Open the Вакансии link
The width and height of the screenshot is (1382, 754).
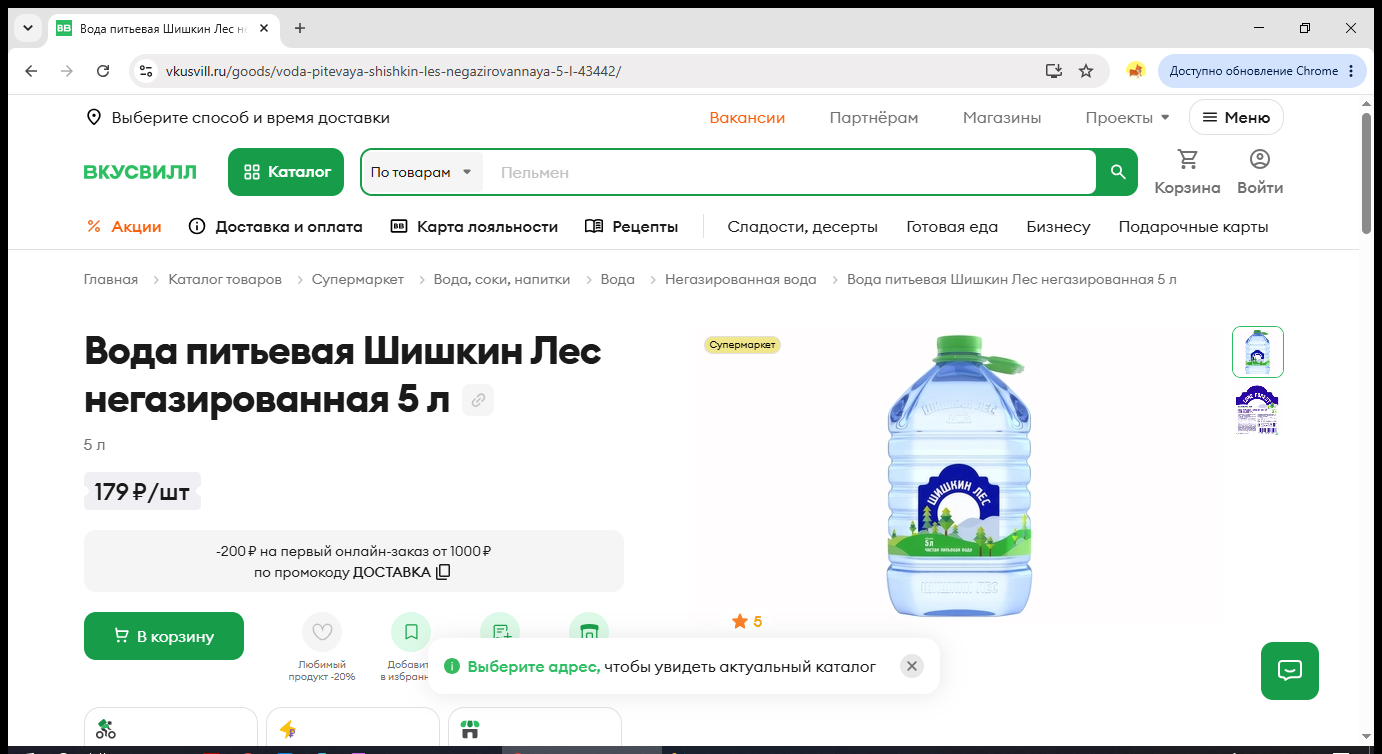point(747,117)
